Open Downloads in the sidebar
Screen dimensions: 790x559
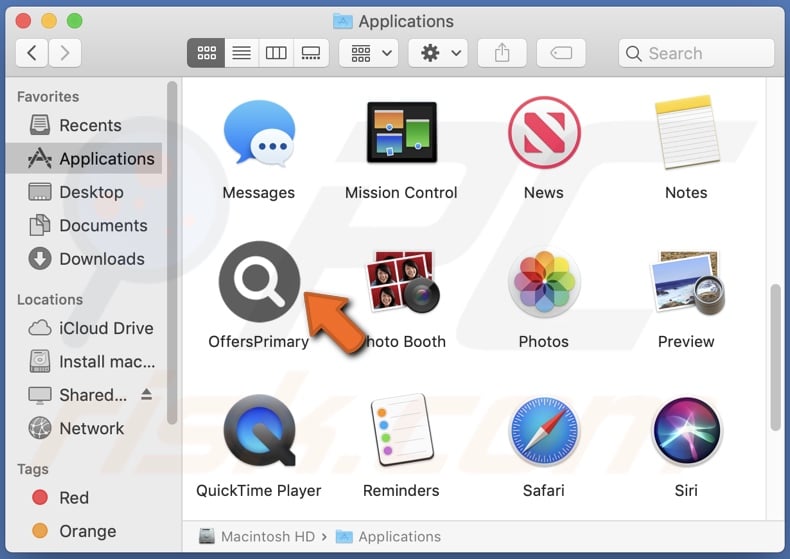click(84, 259)
